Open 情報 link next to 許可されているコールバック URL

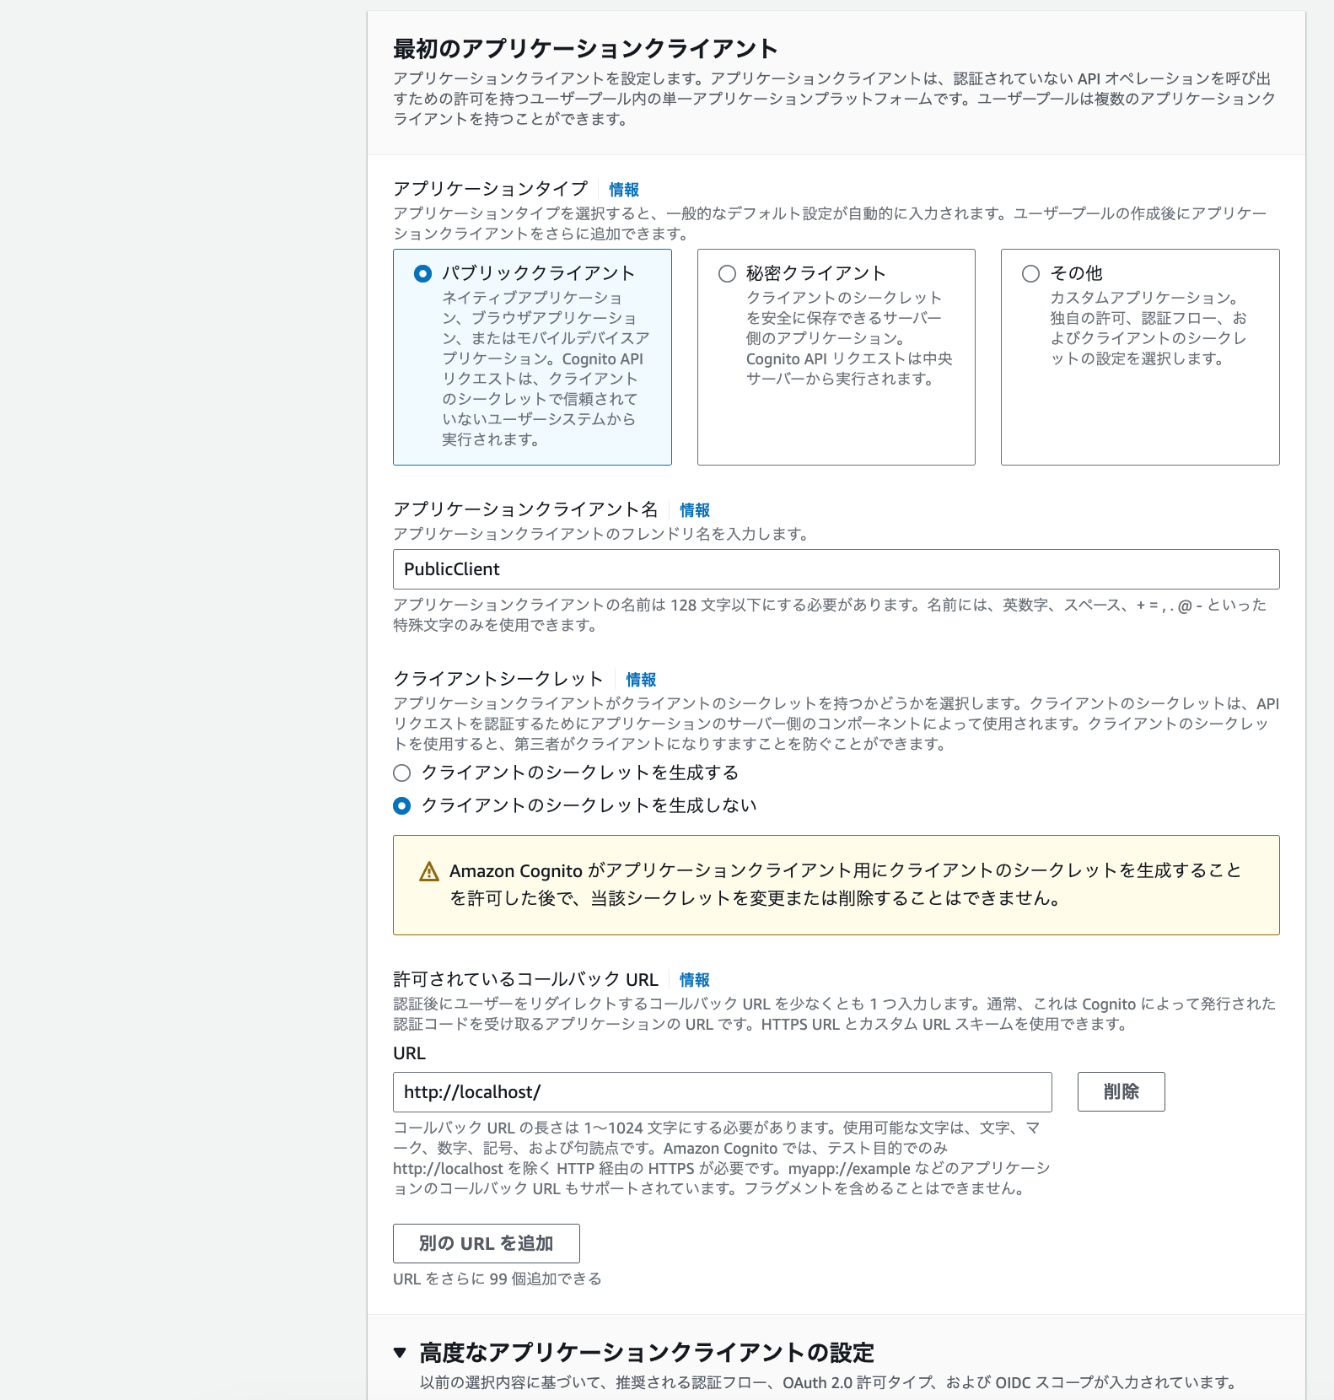pos(695,980)
